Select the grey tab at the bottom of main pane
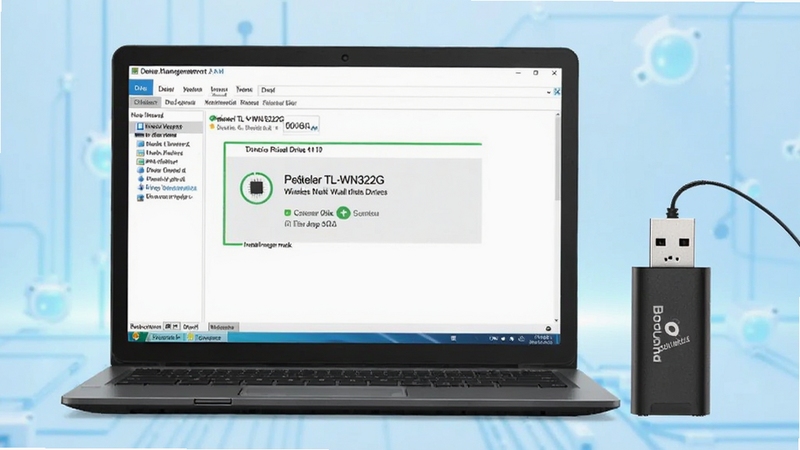This screenshot has width=800, height=450. (223, 327)
